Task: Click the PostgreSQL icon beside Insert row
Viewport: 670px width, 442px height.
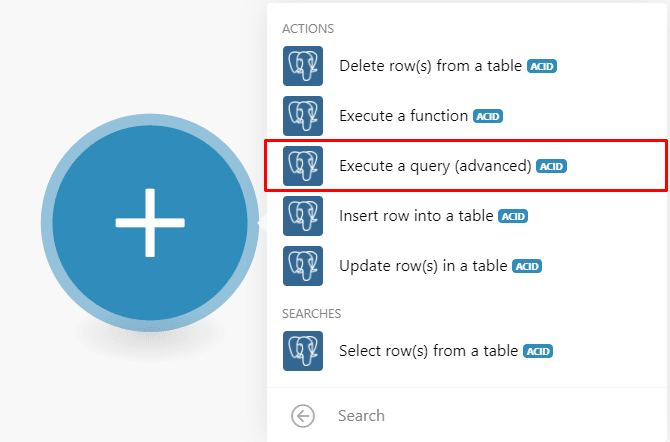Action: [x=303, y=216]
